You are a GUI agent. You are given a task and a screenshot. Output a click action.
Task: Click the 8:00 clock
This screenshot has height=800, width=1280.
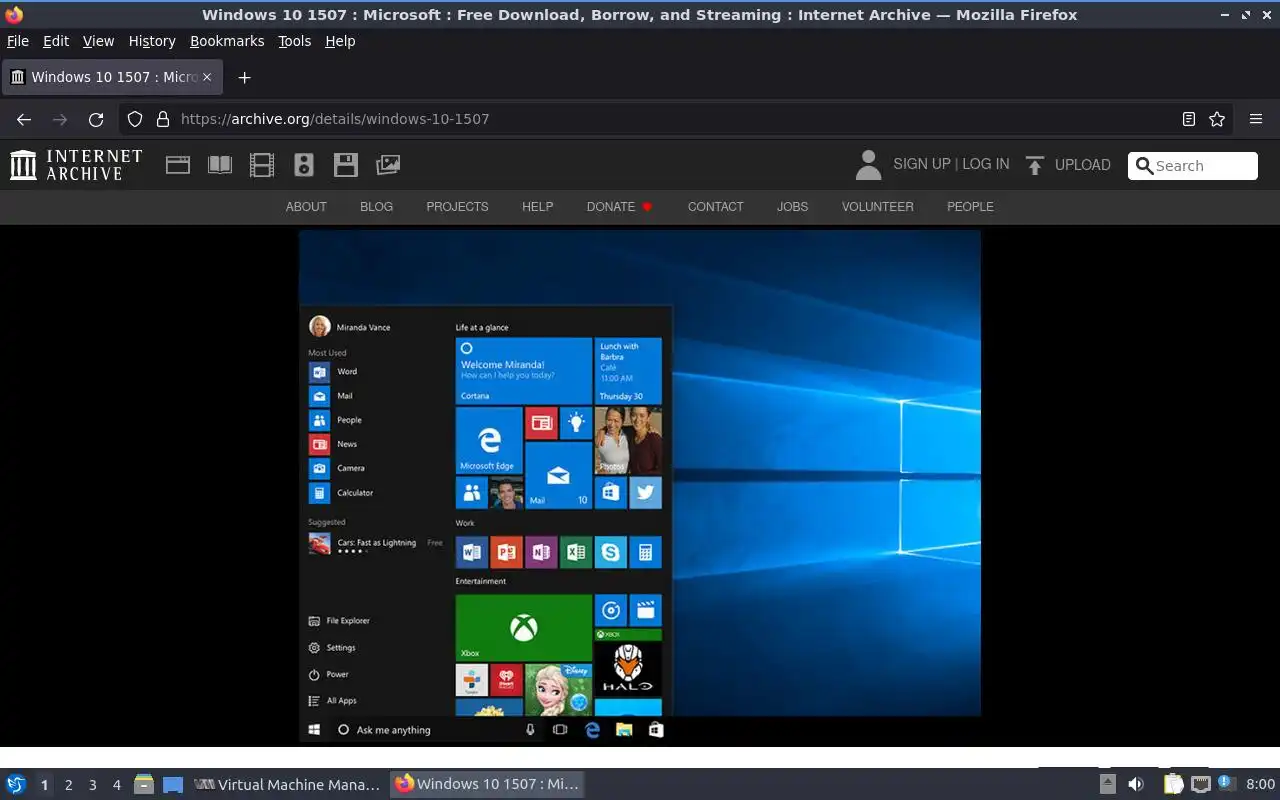tap(1260, 784)
